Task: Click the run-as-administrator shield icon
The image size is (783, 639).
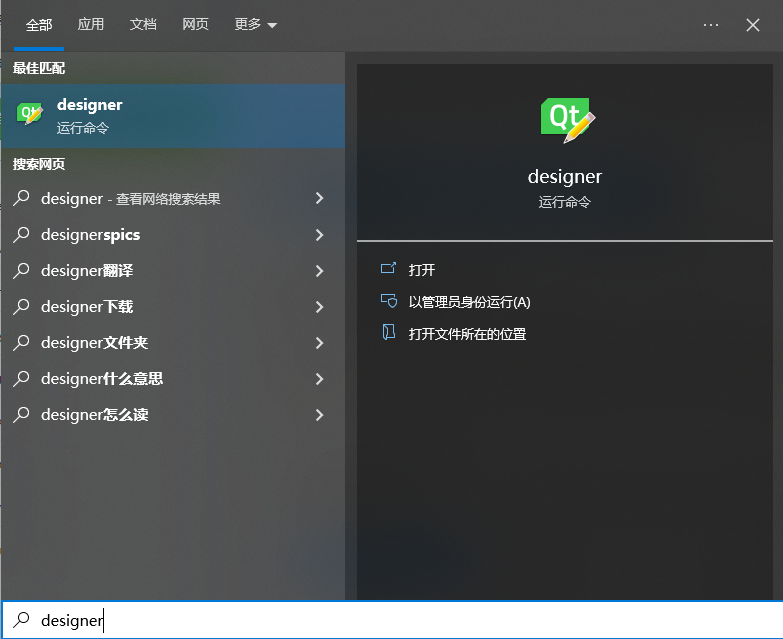Action: [389, 301]
